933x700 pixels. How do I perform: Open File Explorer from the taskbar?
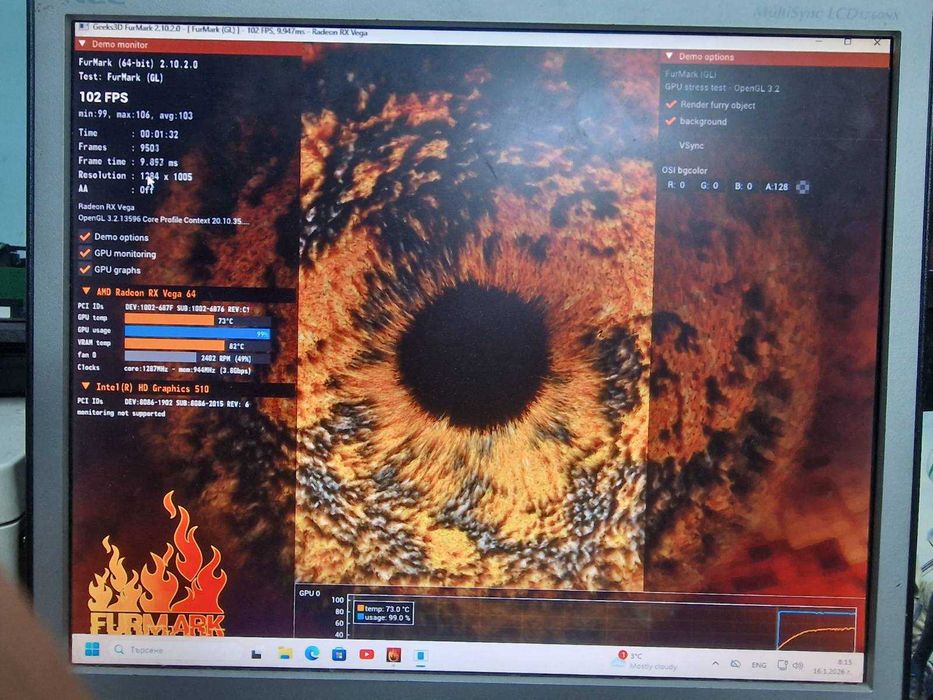tap(285, 654)
